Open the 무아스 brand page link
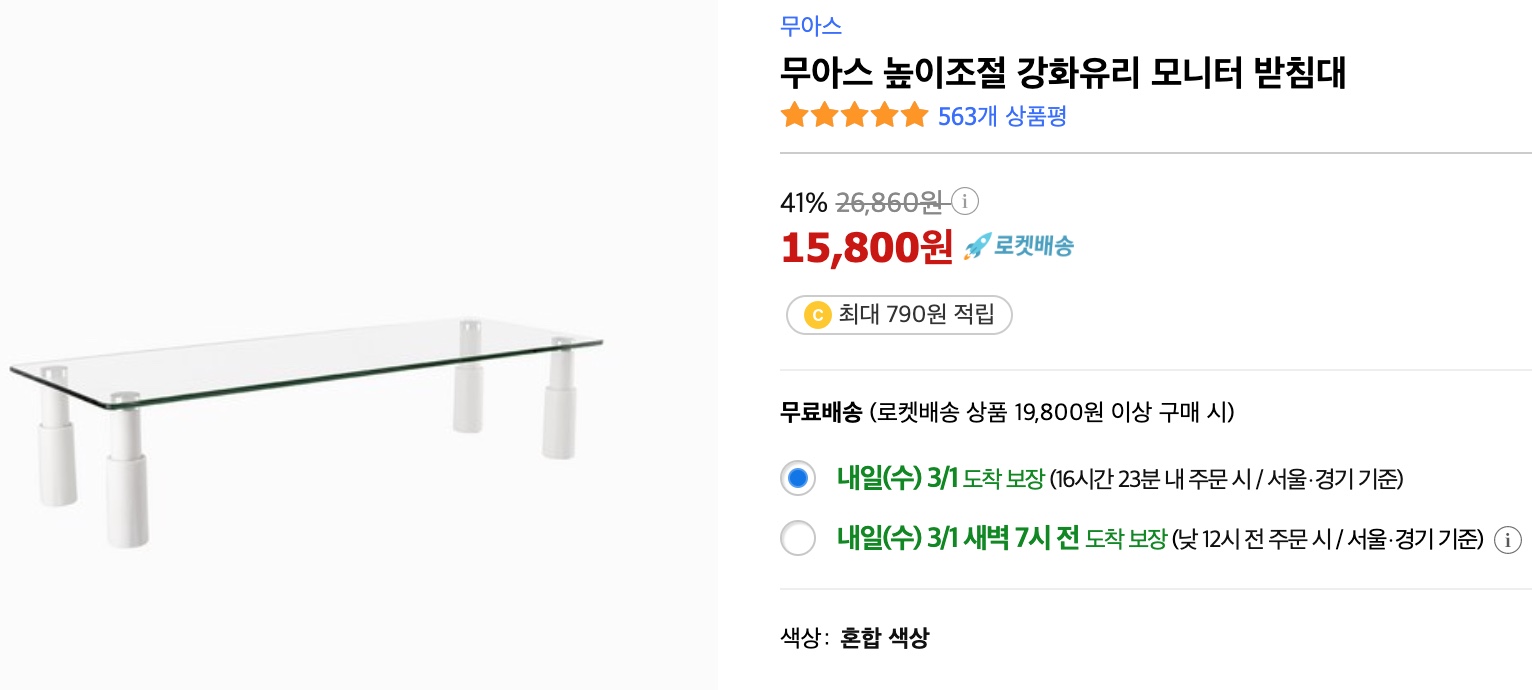Viewport: 1532px width, 690px height. click(x=811, y=27)
